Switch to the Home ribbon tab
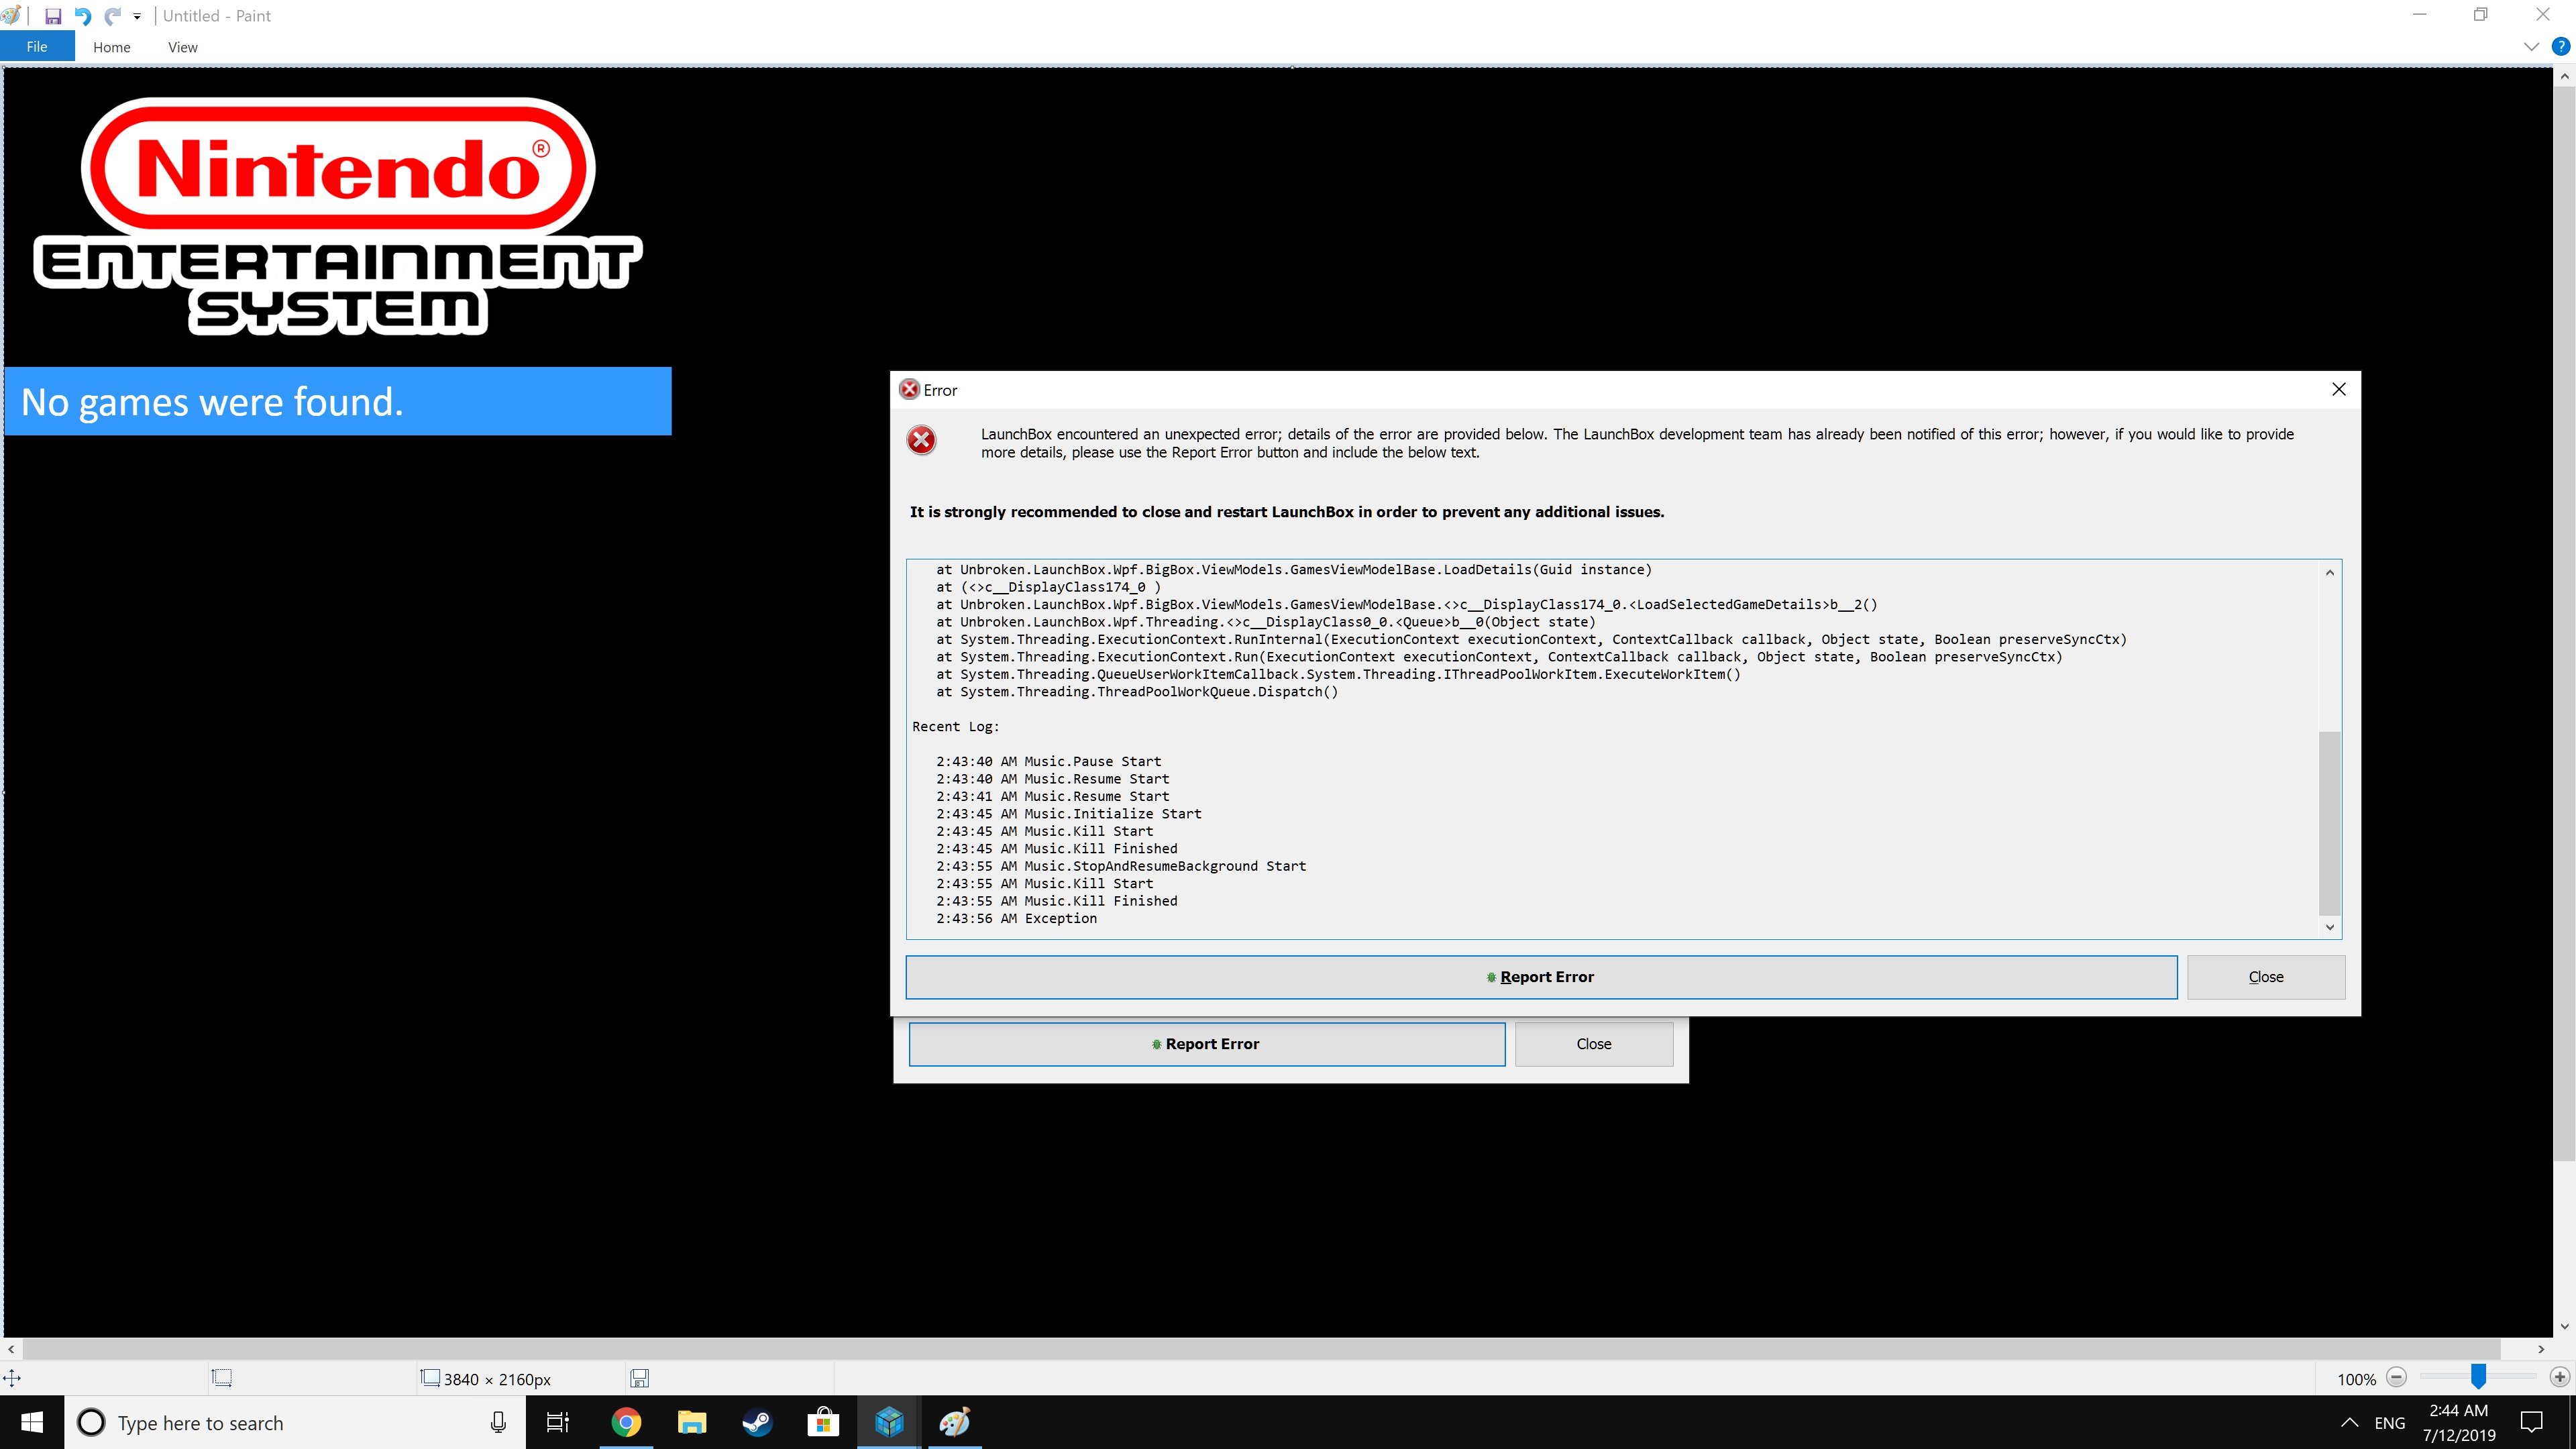This screenshot has height=1449, width=2576. tap(112, 47)
